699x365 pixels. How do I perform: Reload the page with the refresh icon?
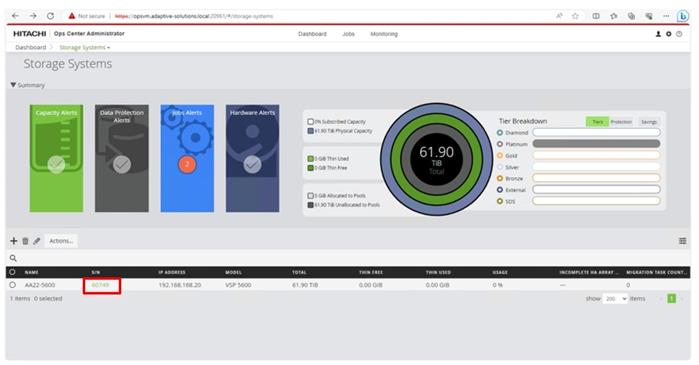(x=50, y=16)
